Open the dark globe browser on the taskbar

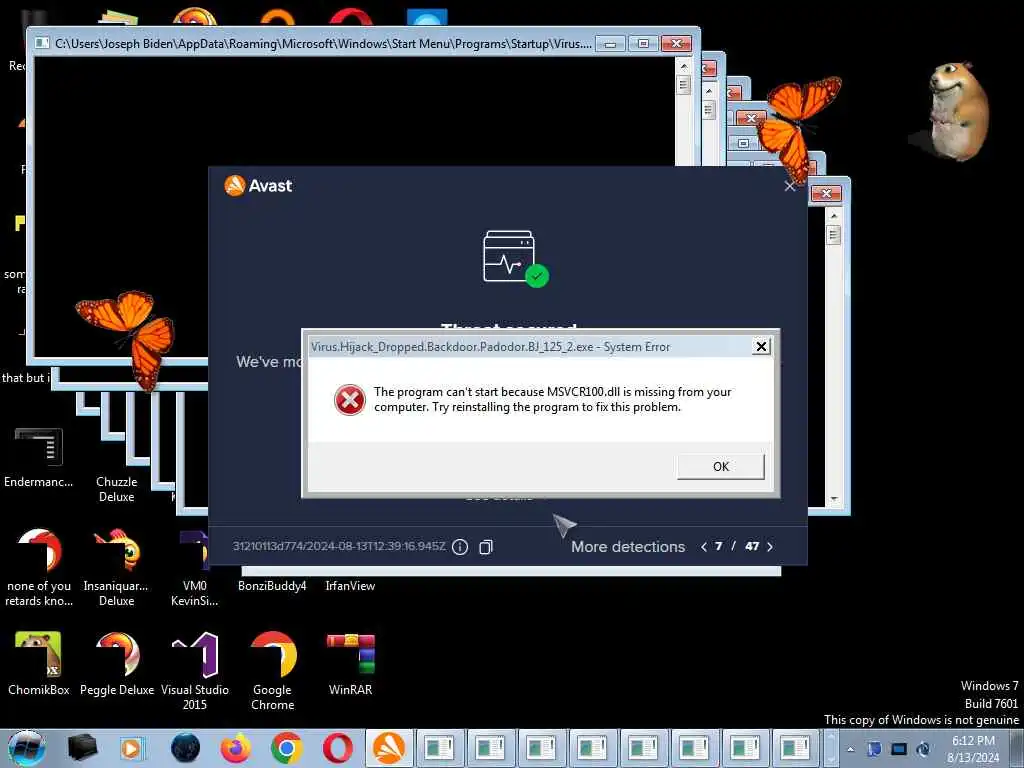click(185, 748)
